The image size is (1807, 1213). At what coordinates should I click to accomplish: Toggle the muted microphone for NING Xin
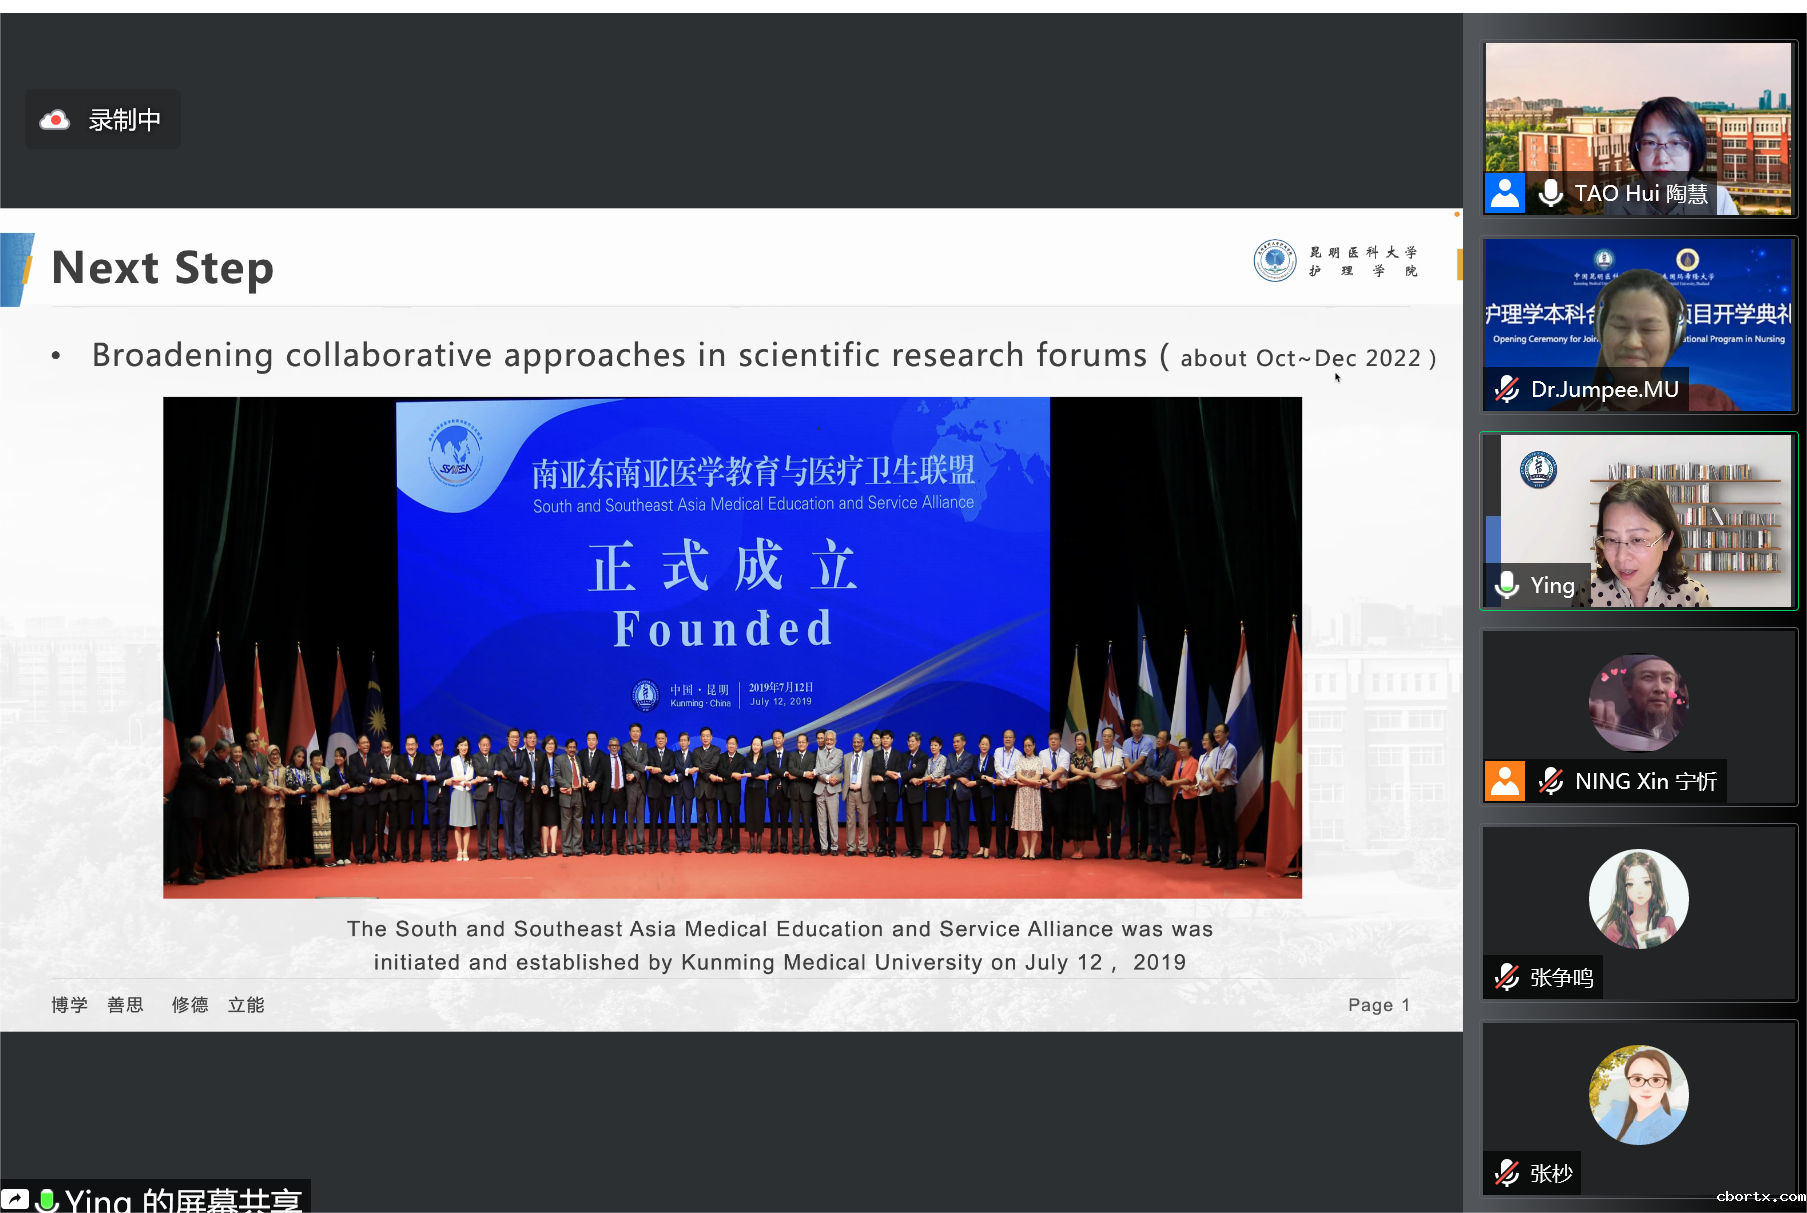pyautogui.click(x=1550, y=781)
